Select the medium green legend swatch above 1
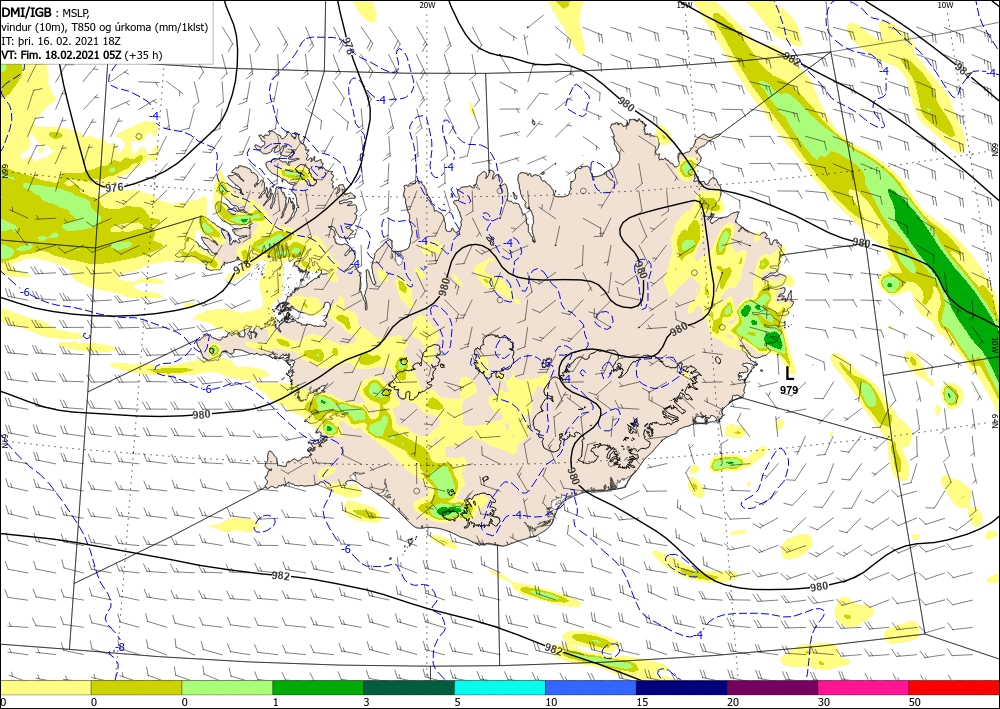Image resolution: width=1000 pixels, height=709 pixels. pyautogui.click(x=318, y=687)
